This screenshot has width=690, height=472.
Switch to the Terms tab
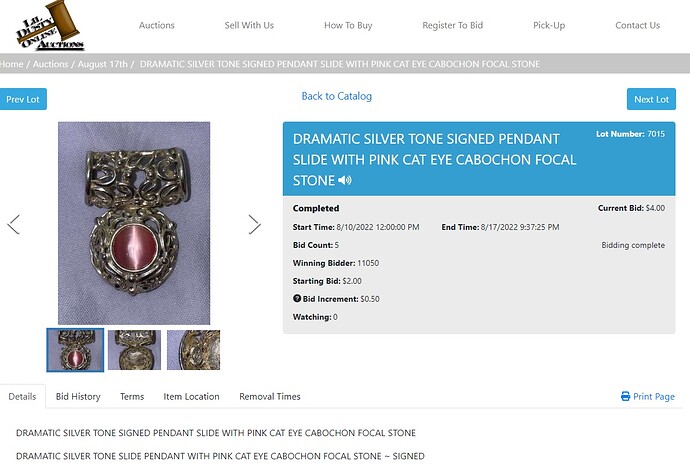[132, 396]
